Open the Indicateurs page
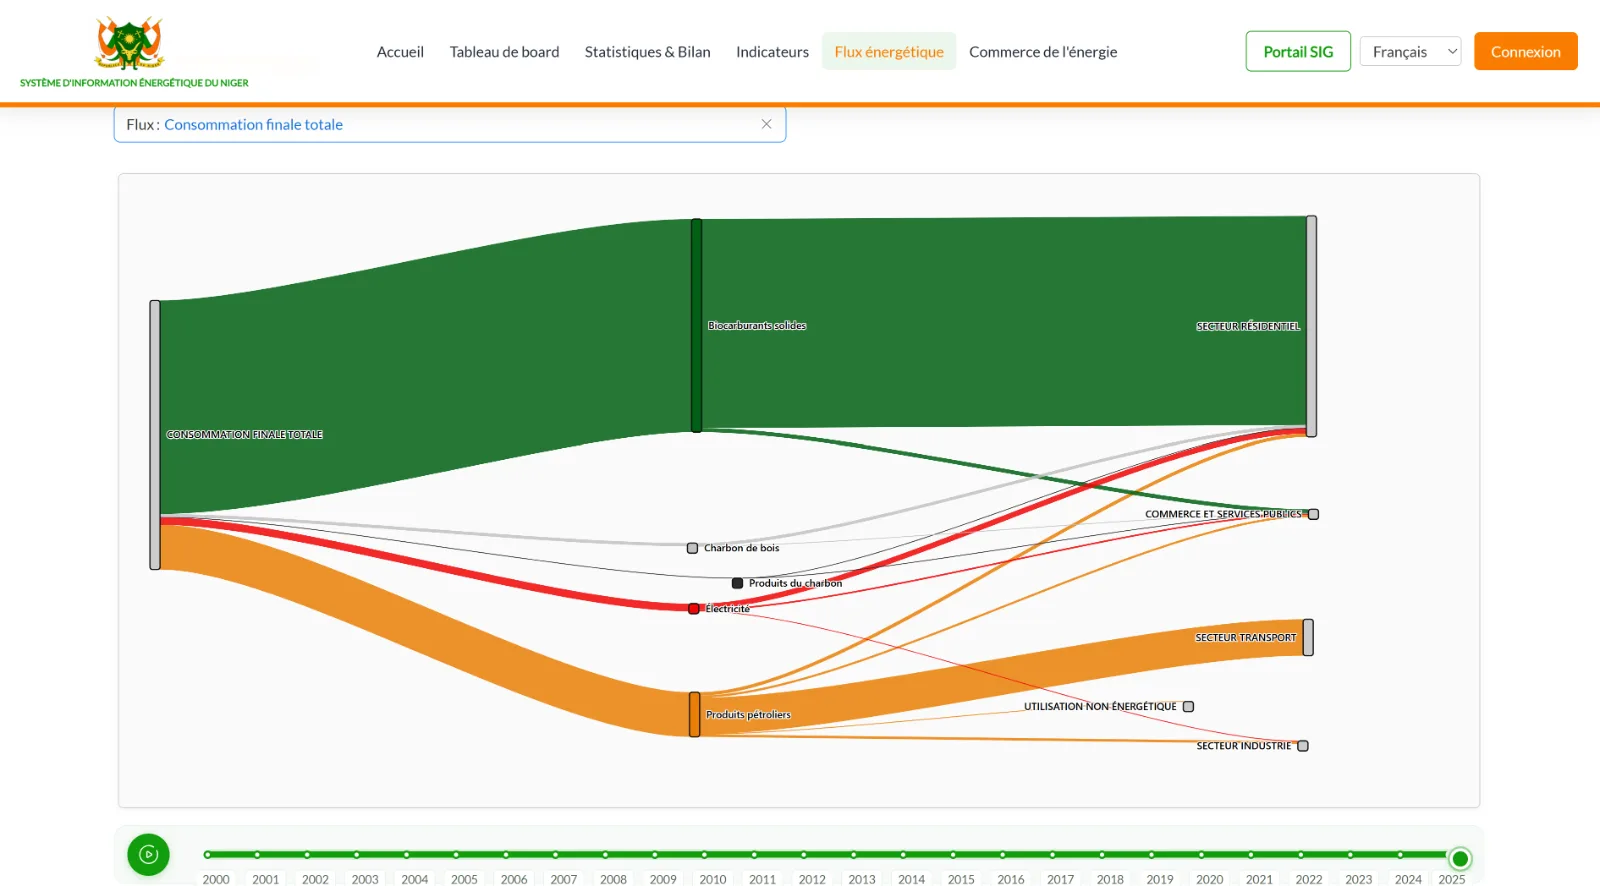Viewport: 1600px width, 886px height. [x=772, y=52]
